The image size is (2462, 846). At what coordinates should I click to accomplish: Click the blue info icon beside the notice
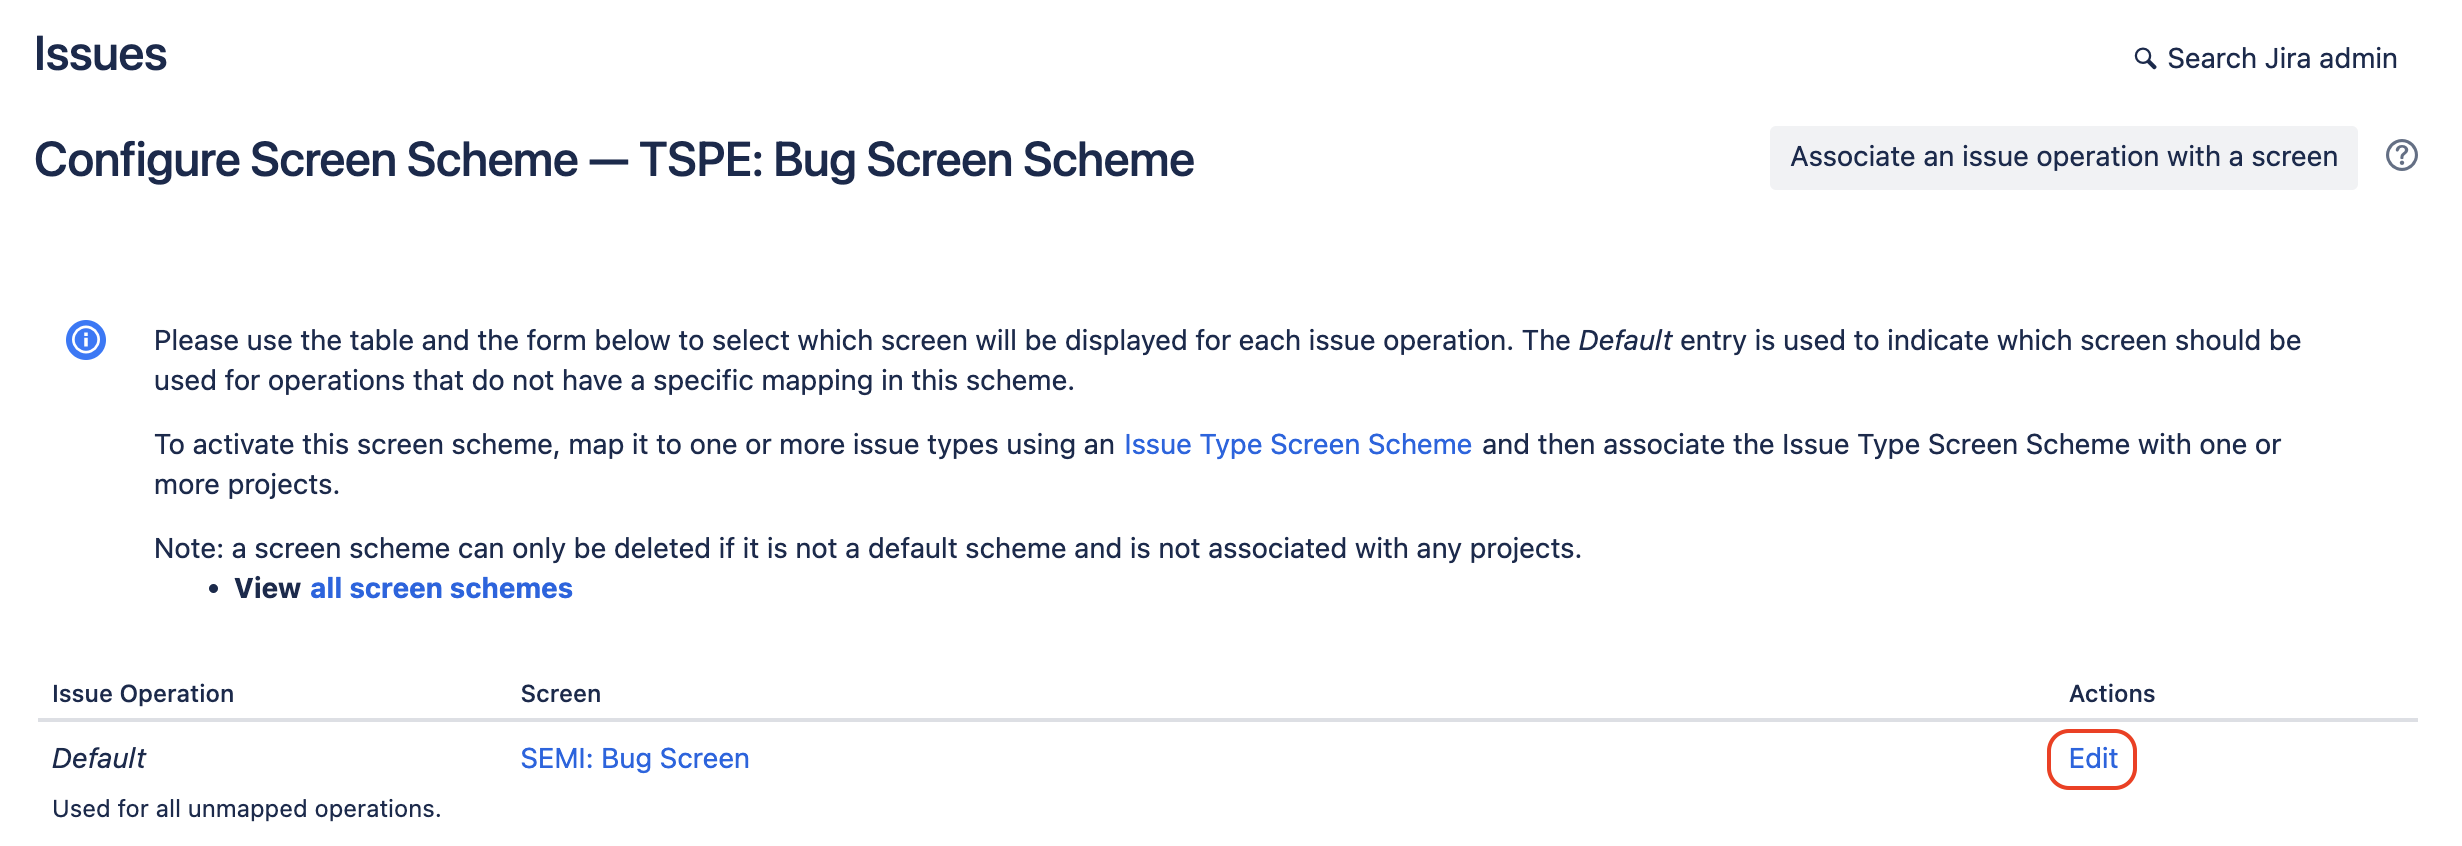[x=86, y=339]
